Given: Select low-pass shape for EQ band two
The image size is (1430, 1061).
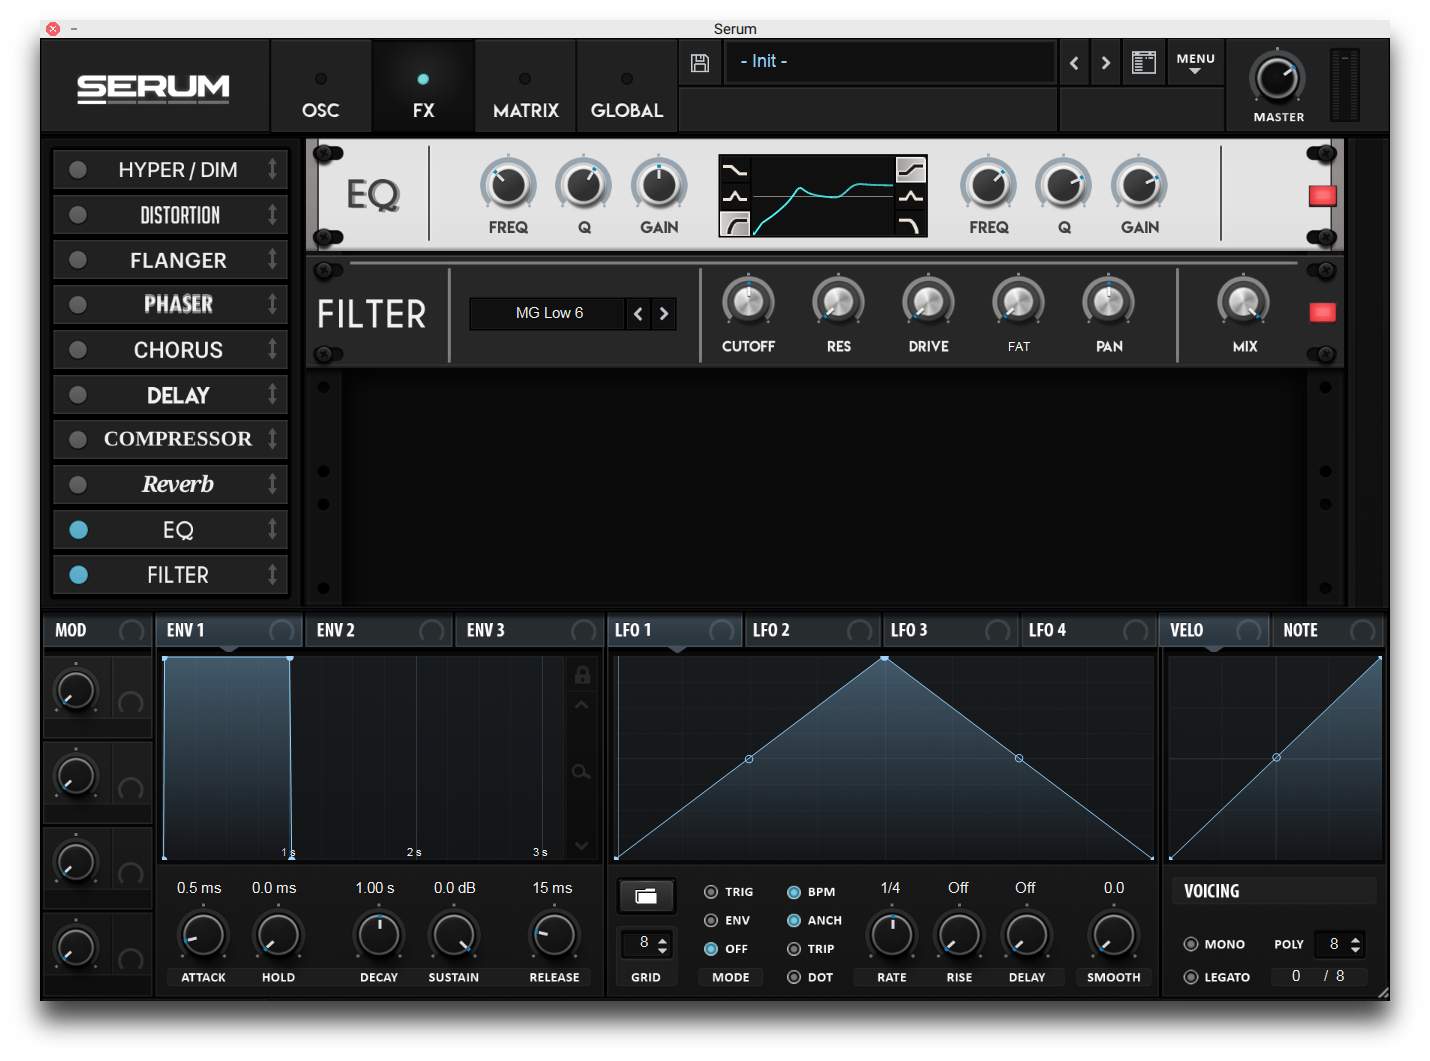Looking at the screenshot, I should click(910, 224).
